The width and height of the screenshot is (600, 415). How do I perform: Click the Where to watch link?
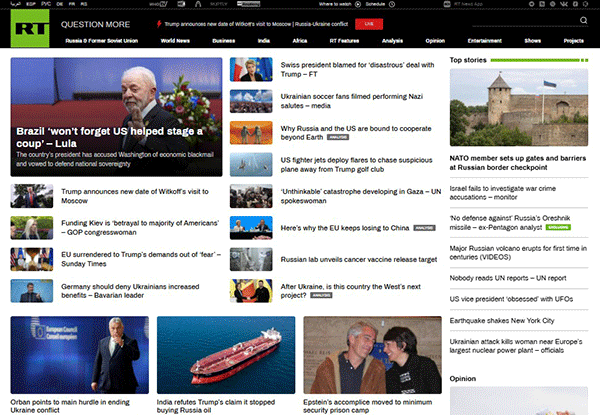[336, 4]
